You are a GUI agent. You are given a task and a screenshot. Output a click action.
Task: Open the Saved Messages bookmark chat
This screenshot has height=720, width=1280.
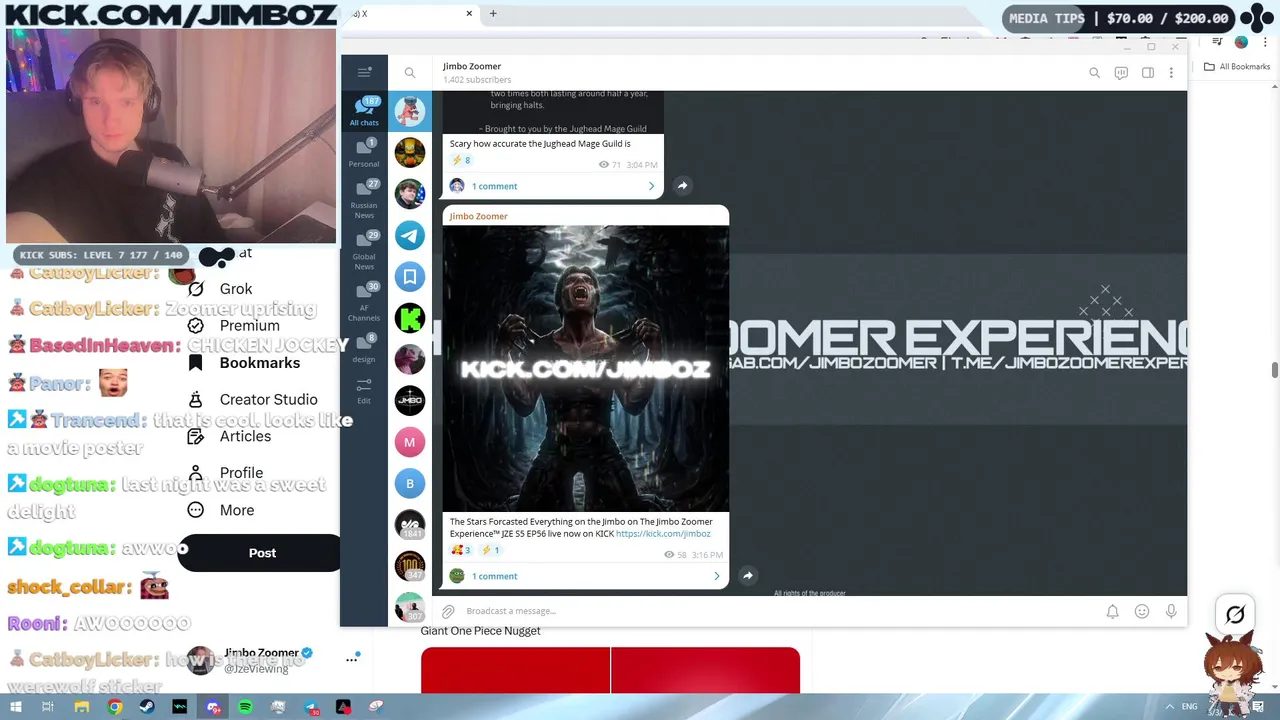click(409, 277)
